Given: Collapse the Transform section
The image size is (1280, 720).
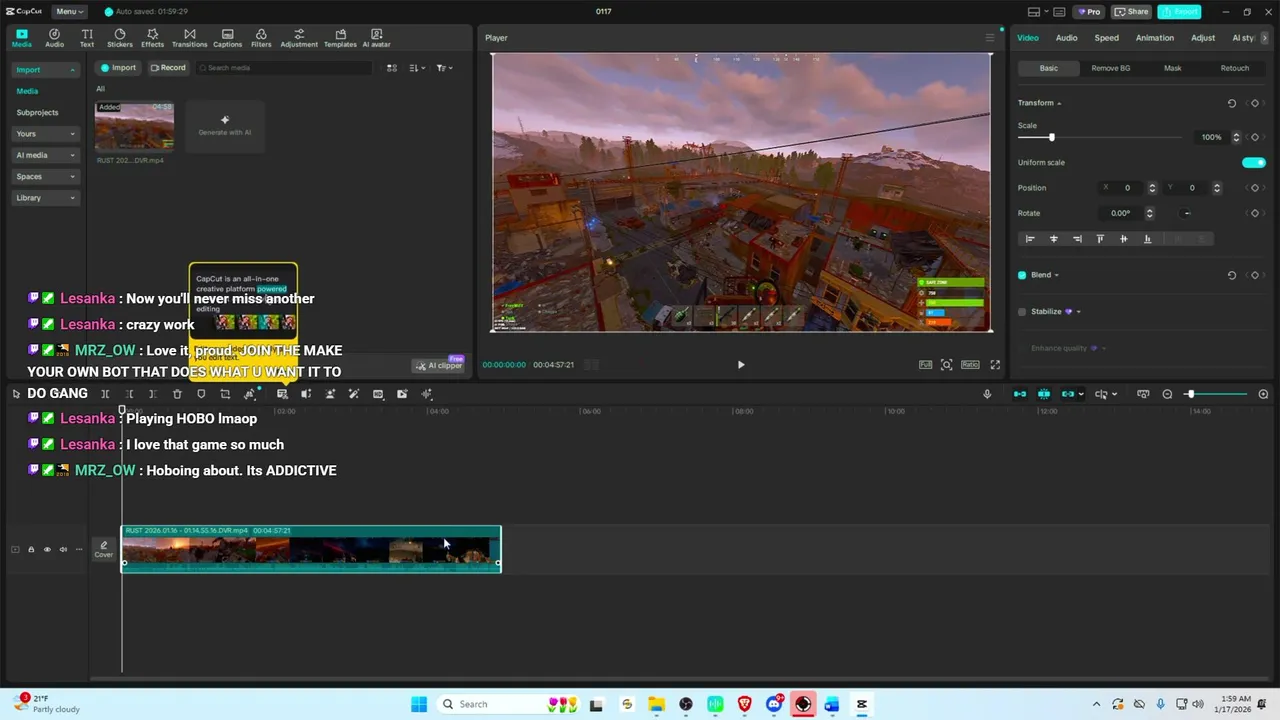Looking at the screenshot, I should (x=1059, y=103).
